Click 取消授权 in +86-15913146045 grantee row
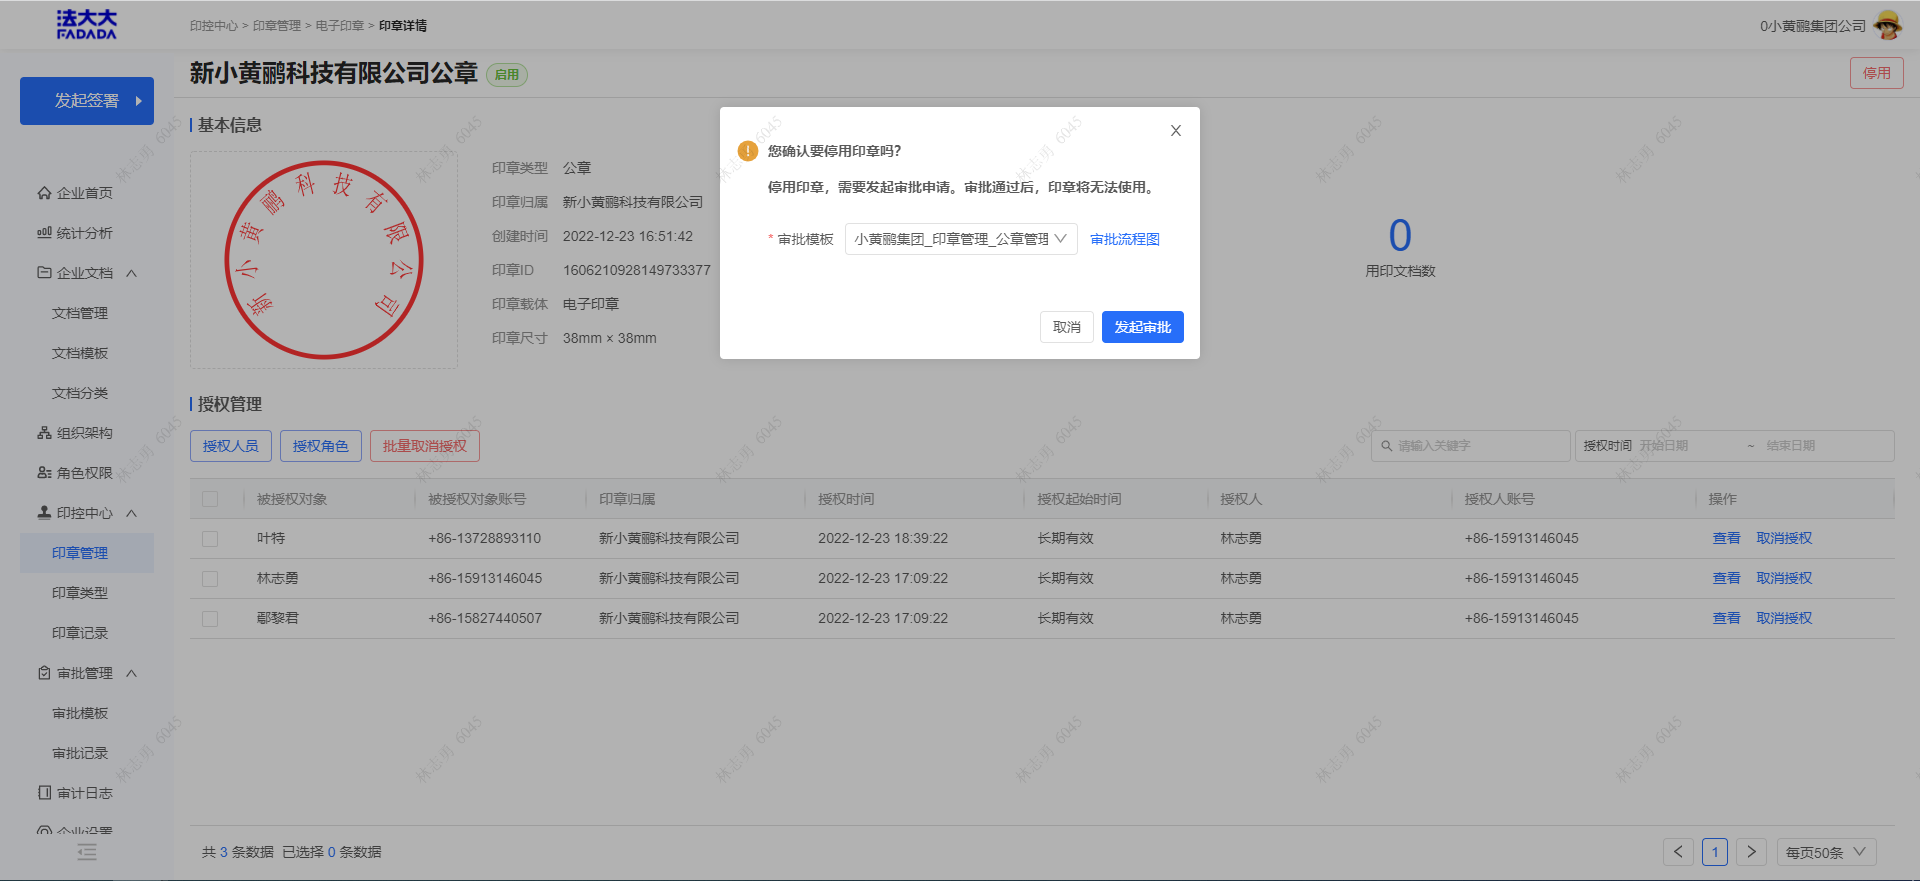 pyautogui.click(x=1785, y=578)
